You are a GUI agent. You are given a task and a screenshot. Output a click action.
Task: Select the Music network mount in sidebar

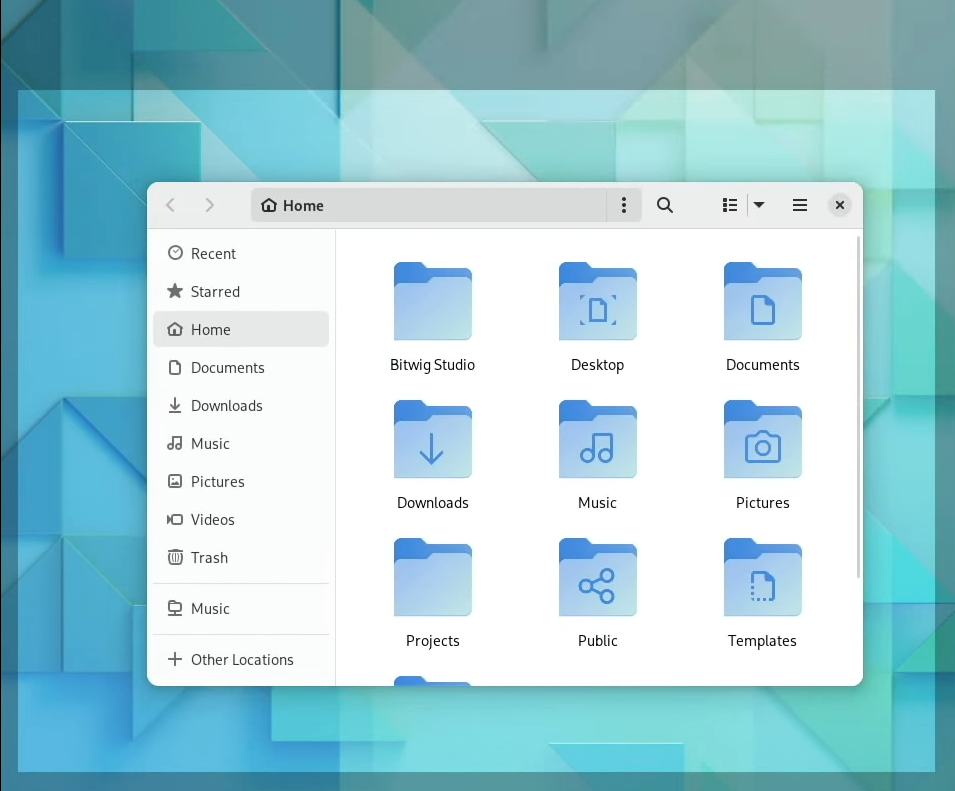210,609
